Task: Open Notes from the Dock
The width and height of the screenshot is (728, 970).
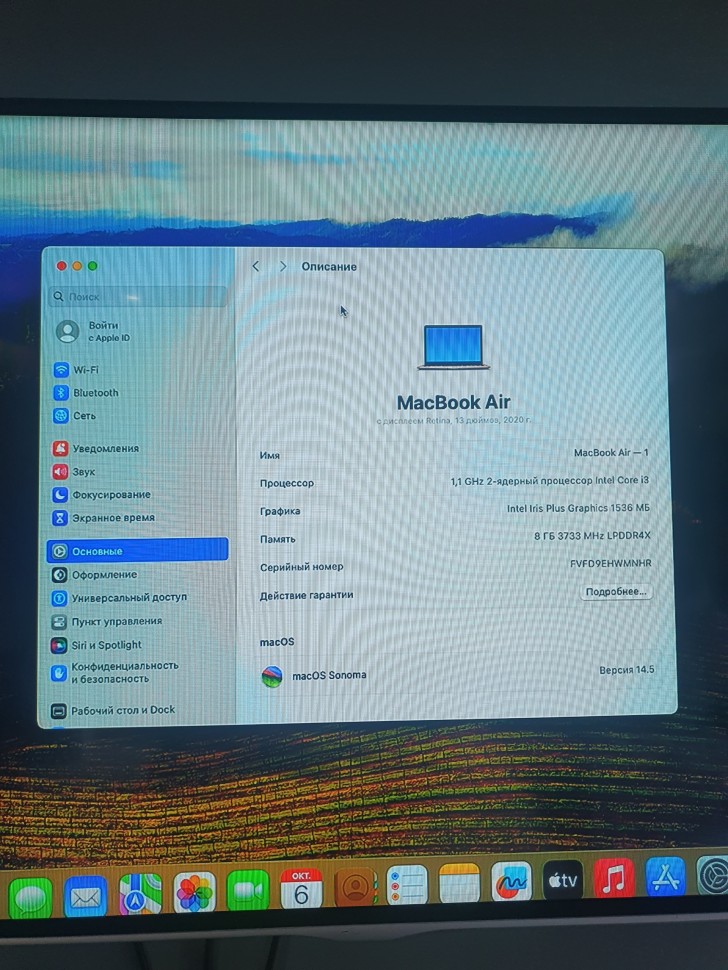Action: [x=459, y=883]
